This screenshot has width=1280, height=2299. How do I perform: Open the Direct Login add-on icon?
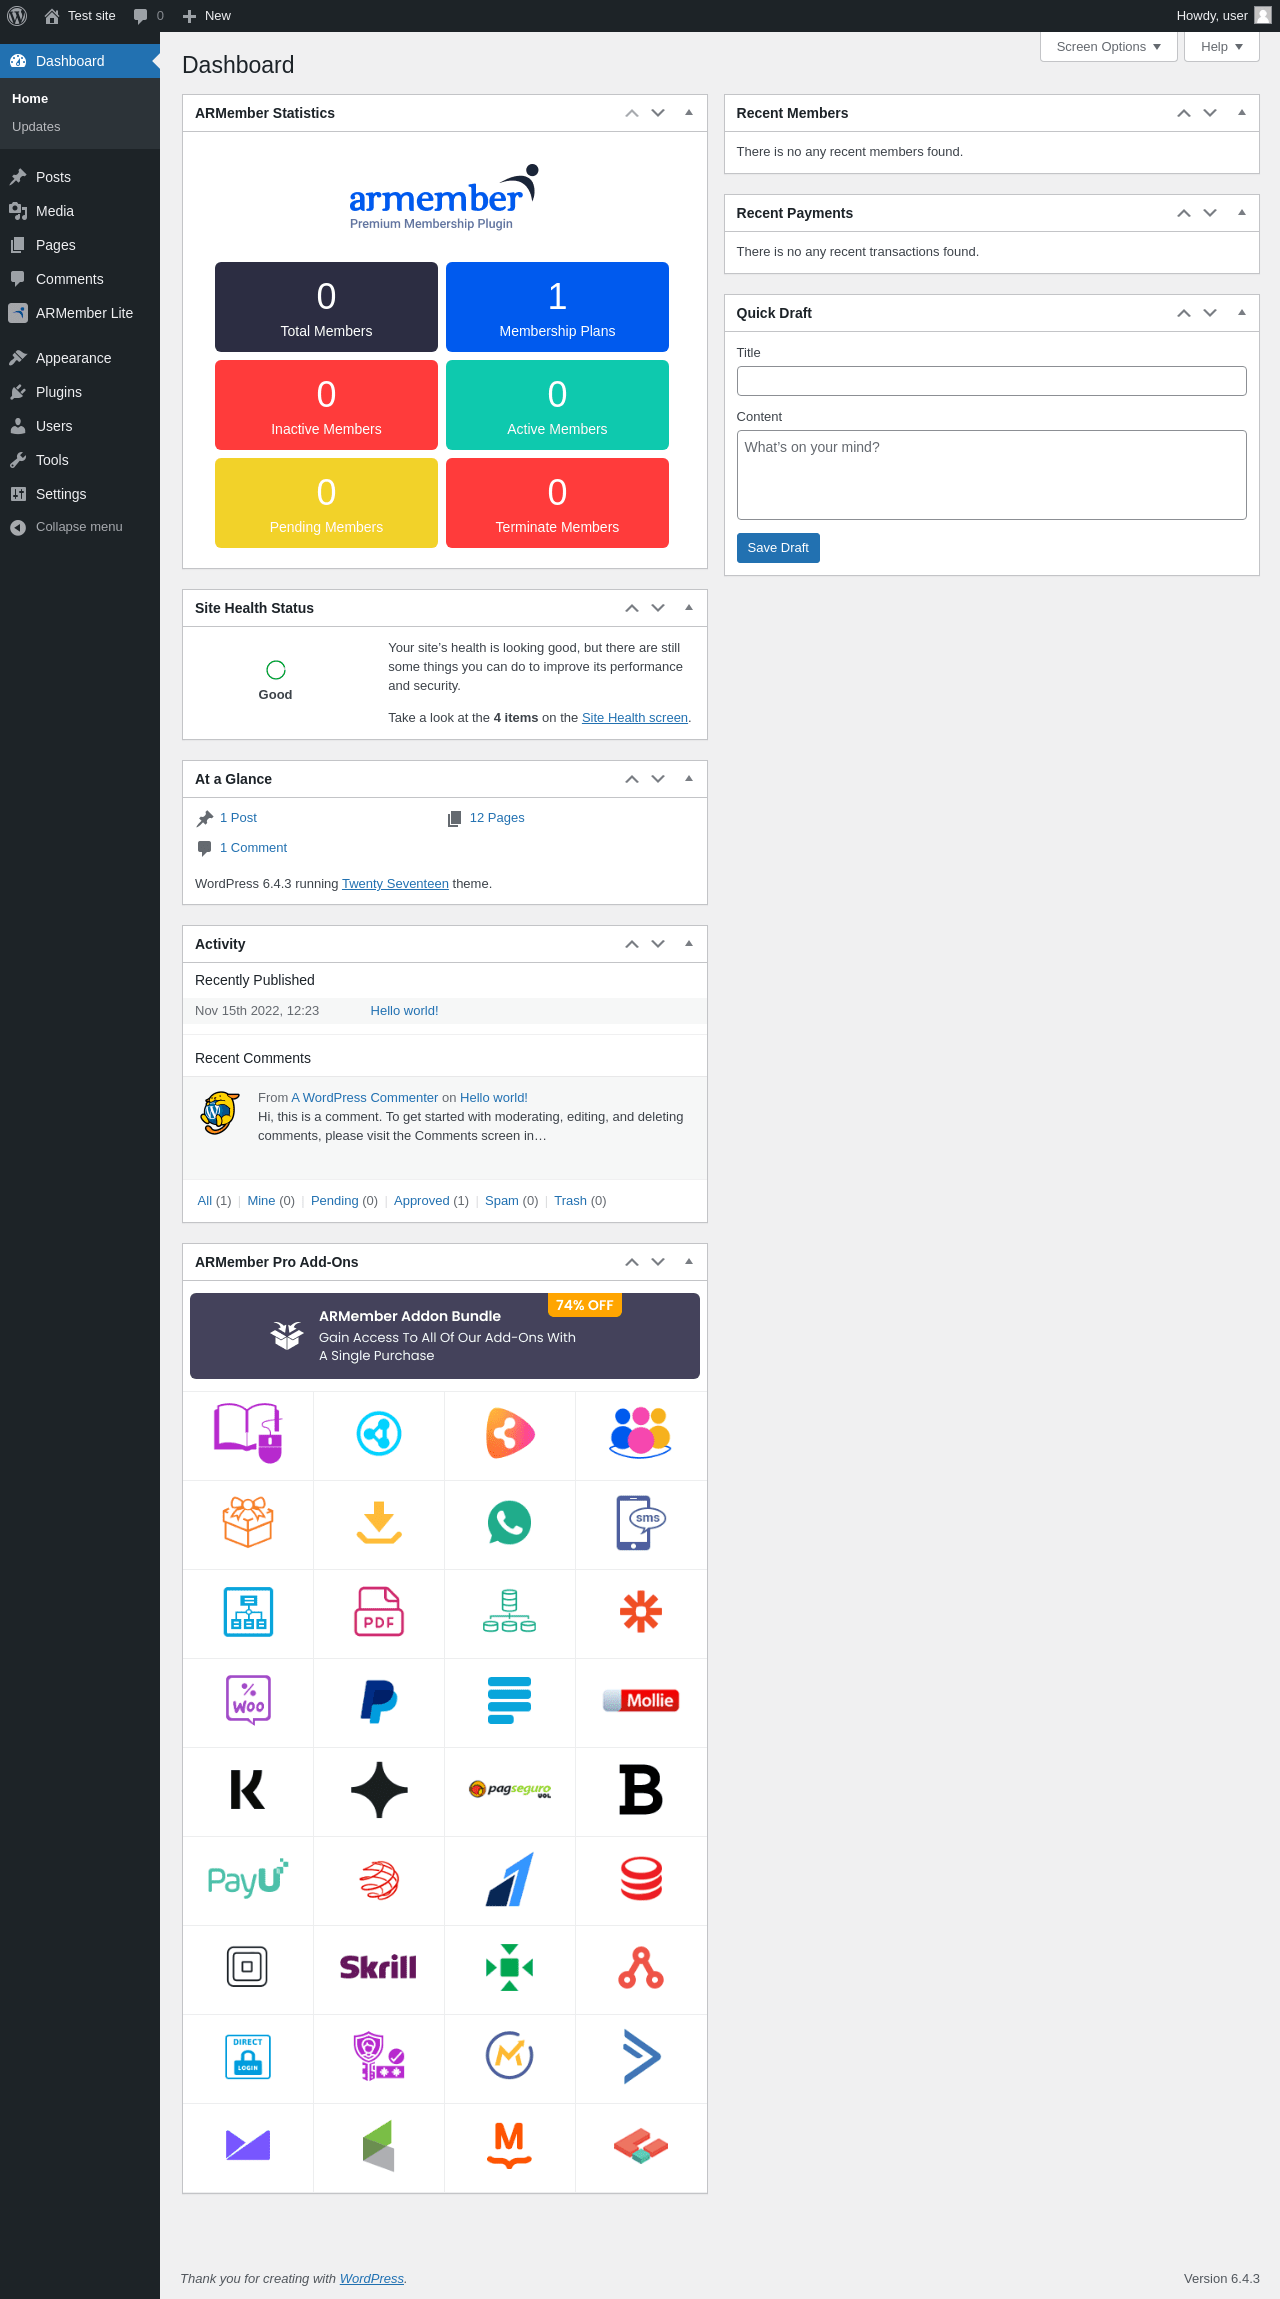pyautogui.click(x=248, y=2056)
